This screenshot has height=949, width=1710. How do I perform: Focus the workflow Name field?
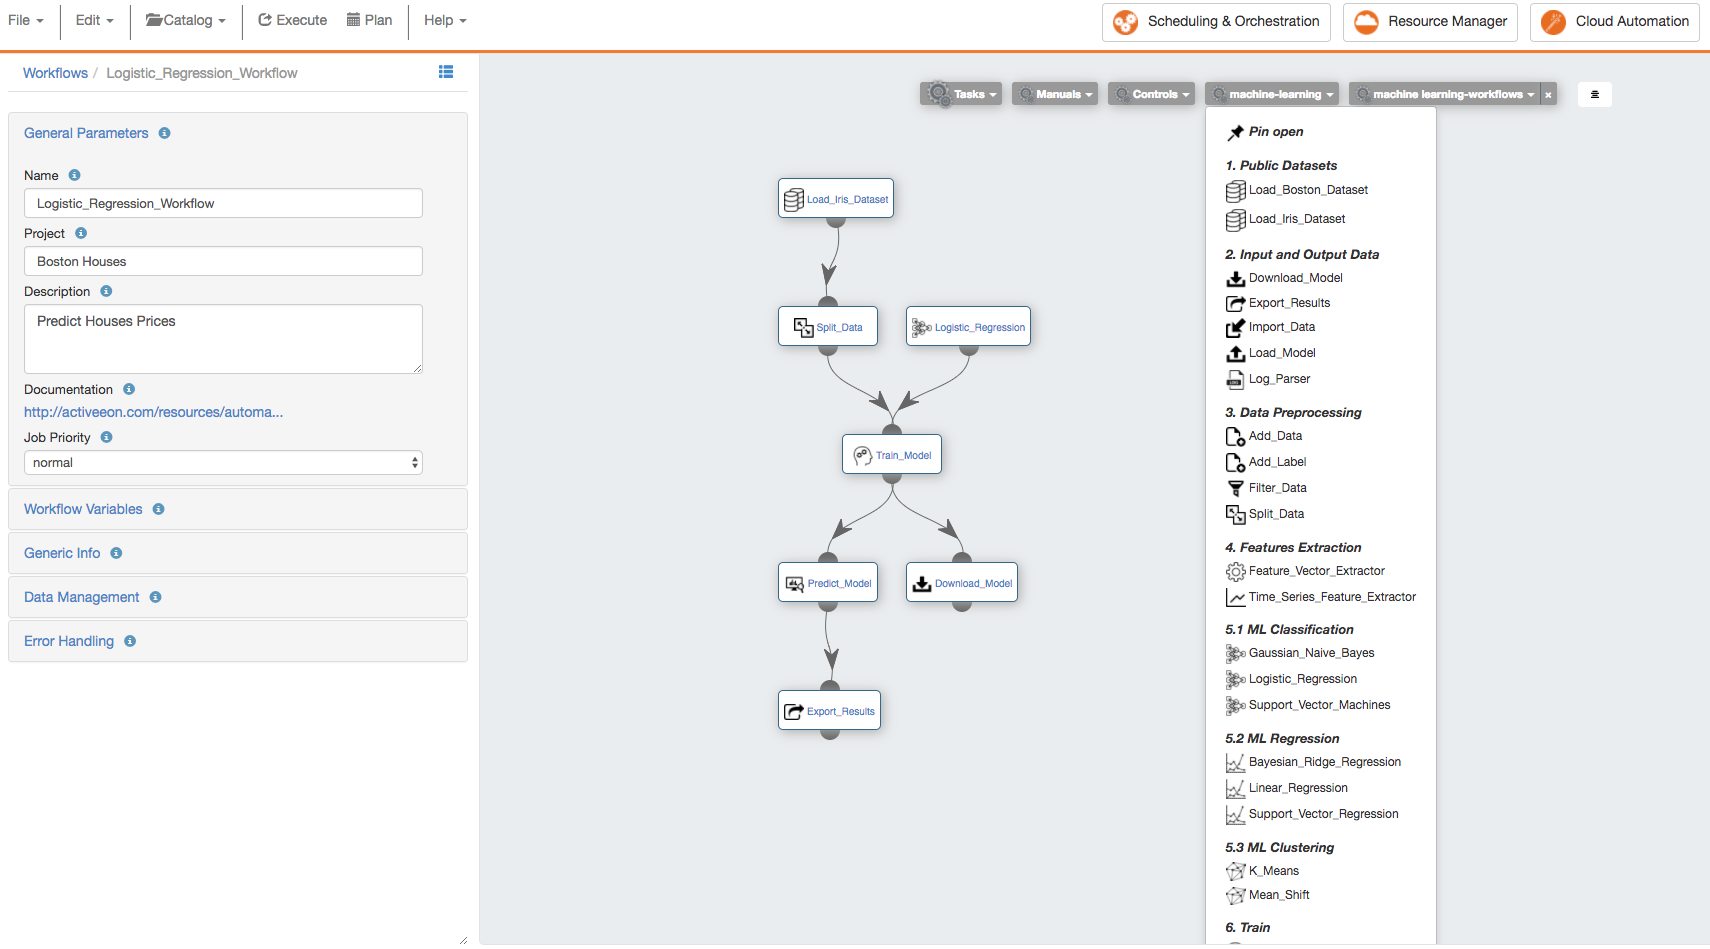click(x=223, y=203)
